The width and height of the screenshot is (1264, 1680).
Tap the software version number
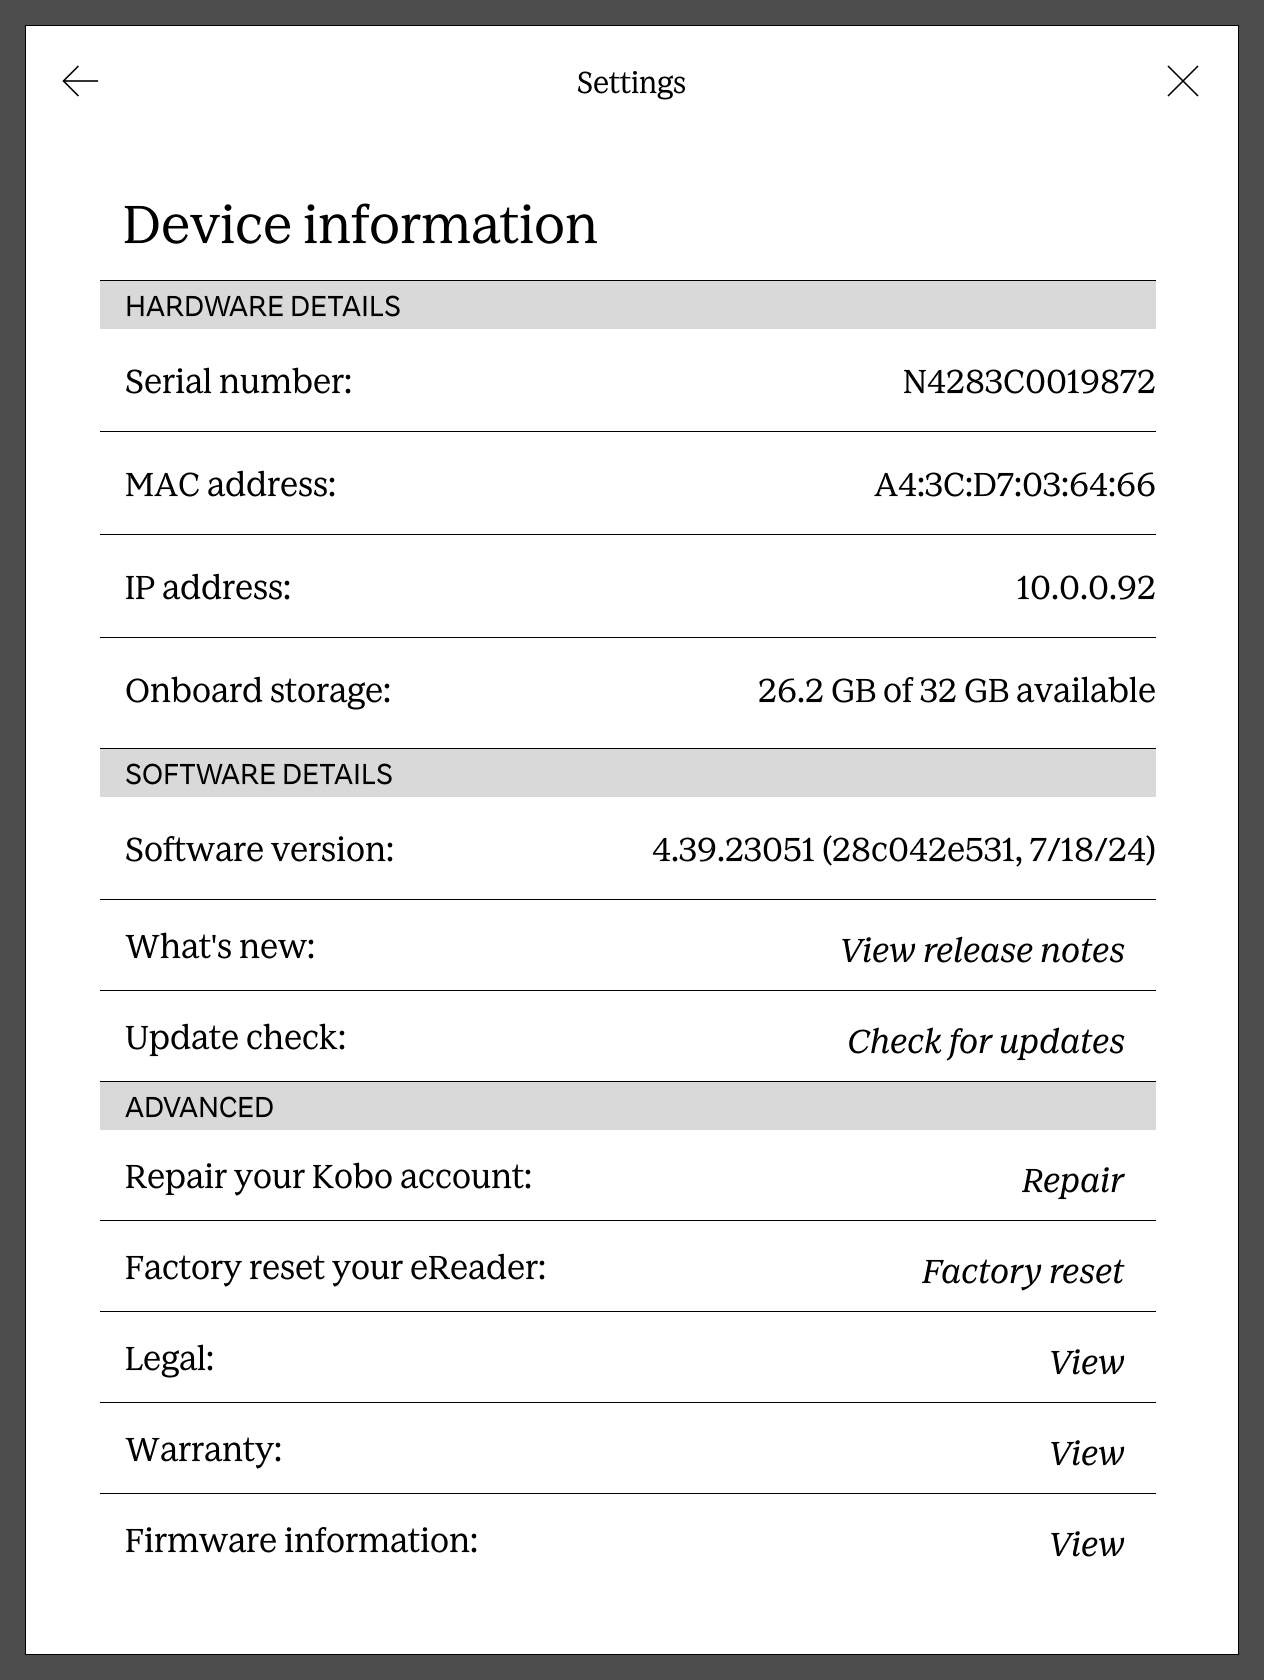(903, 849)
